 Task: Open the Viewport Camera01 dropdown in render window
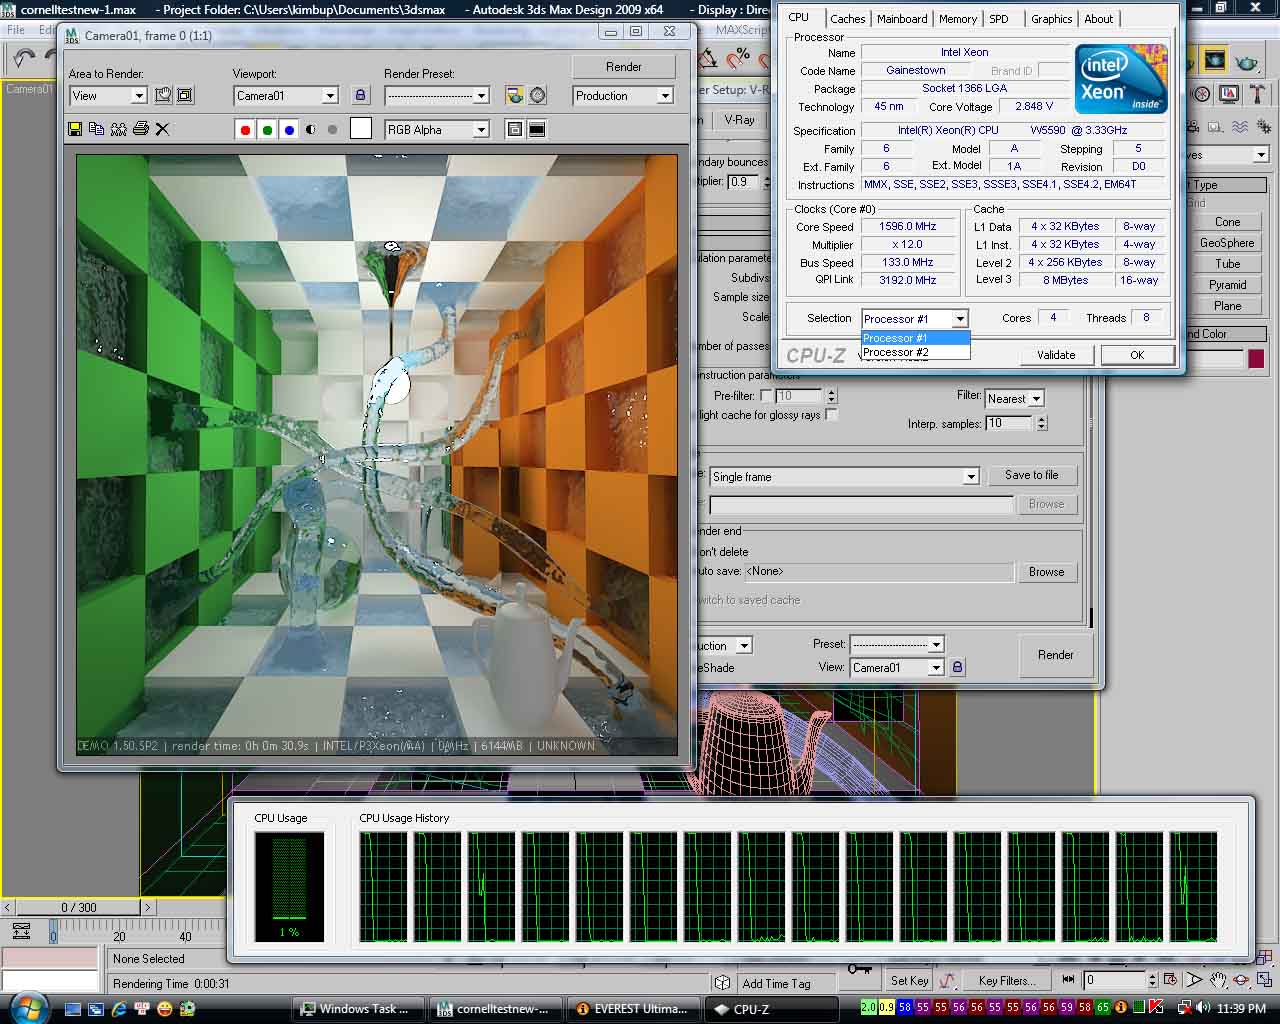[x=286, y=96]
